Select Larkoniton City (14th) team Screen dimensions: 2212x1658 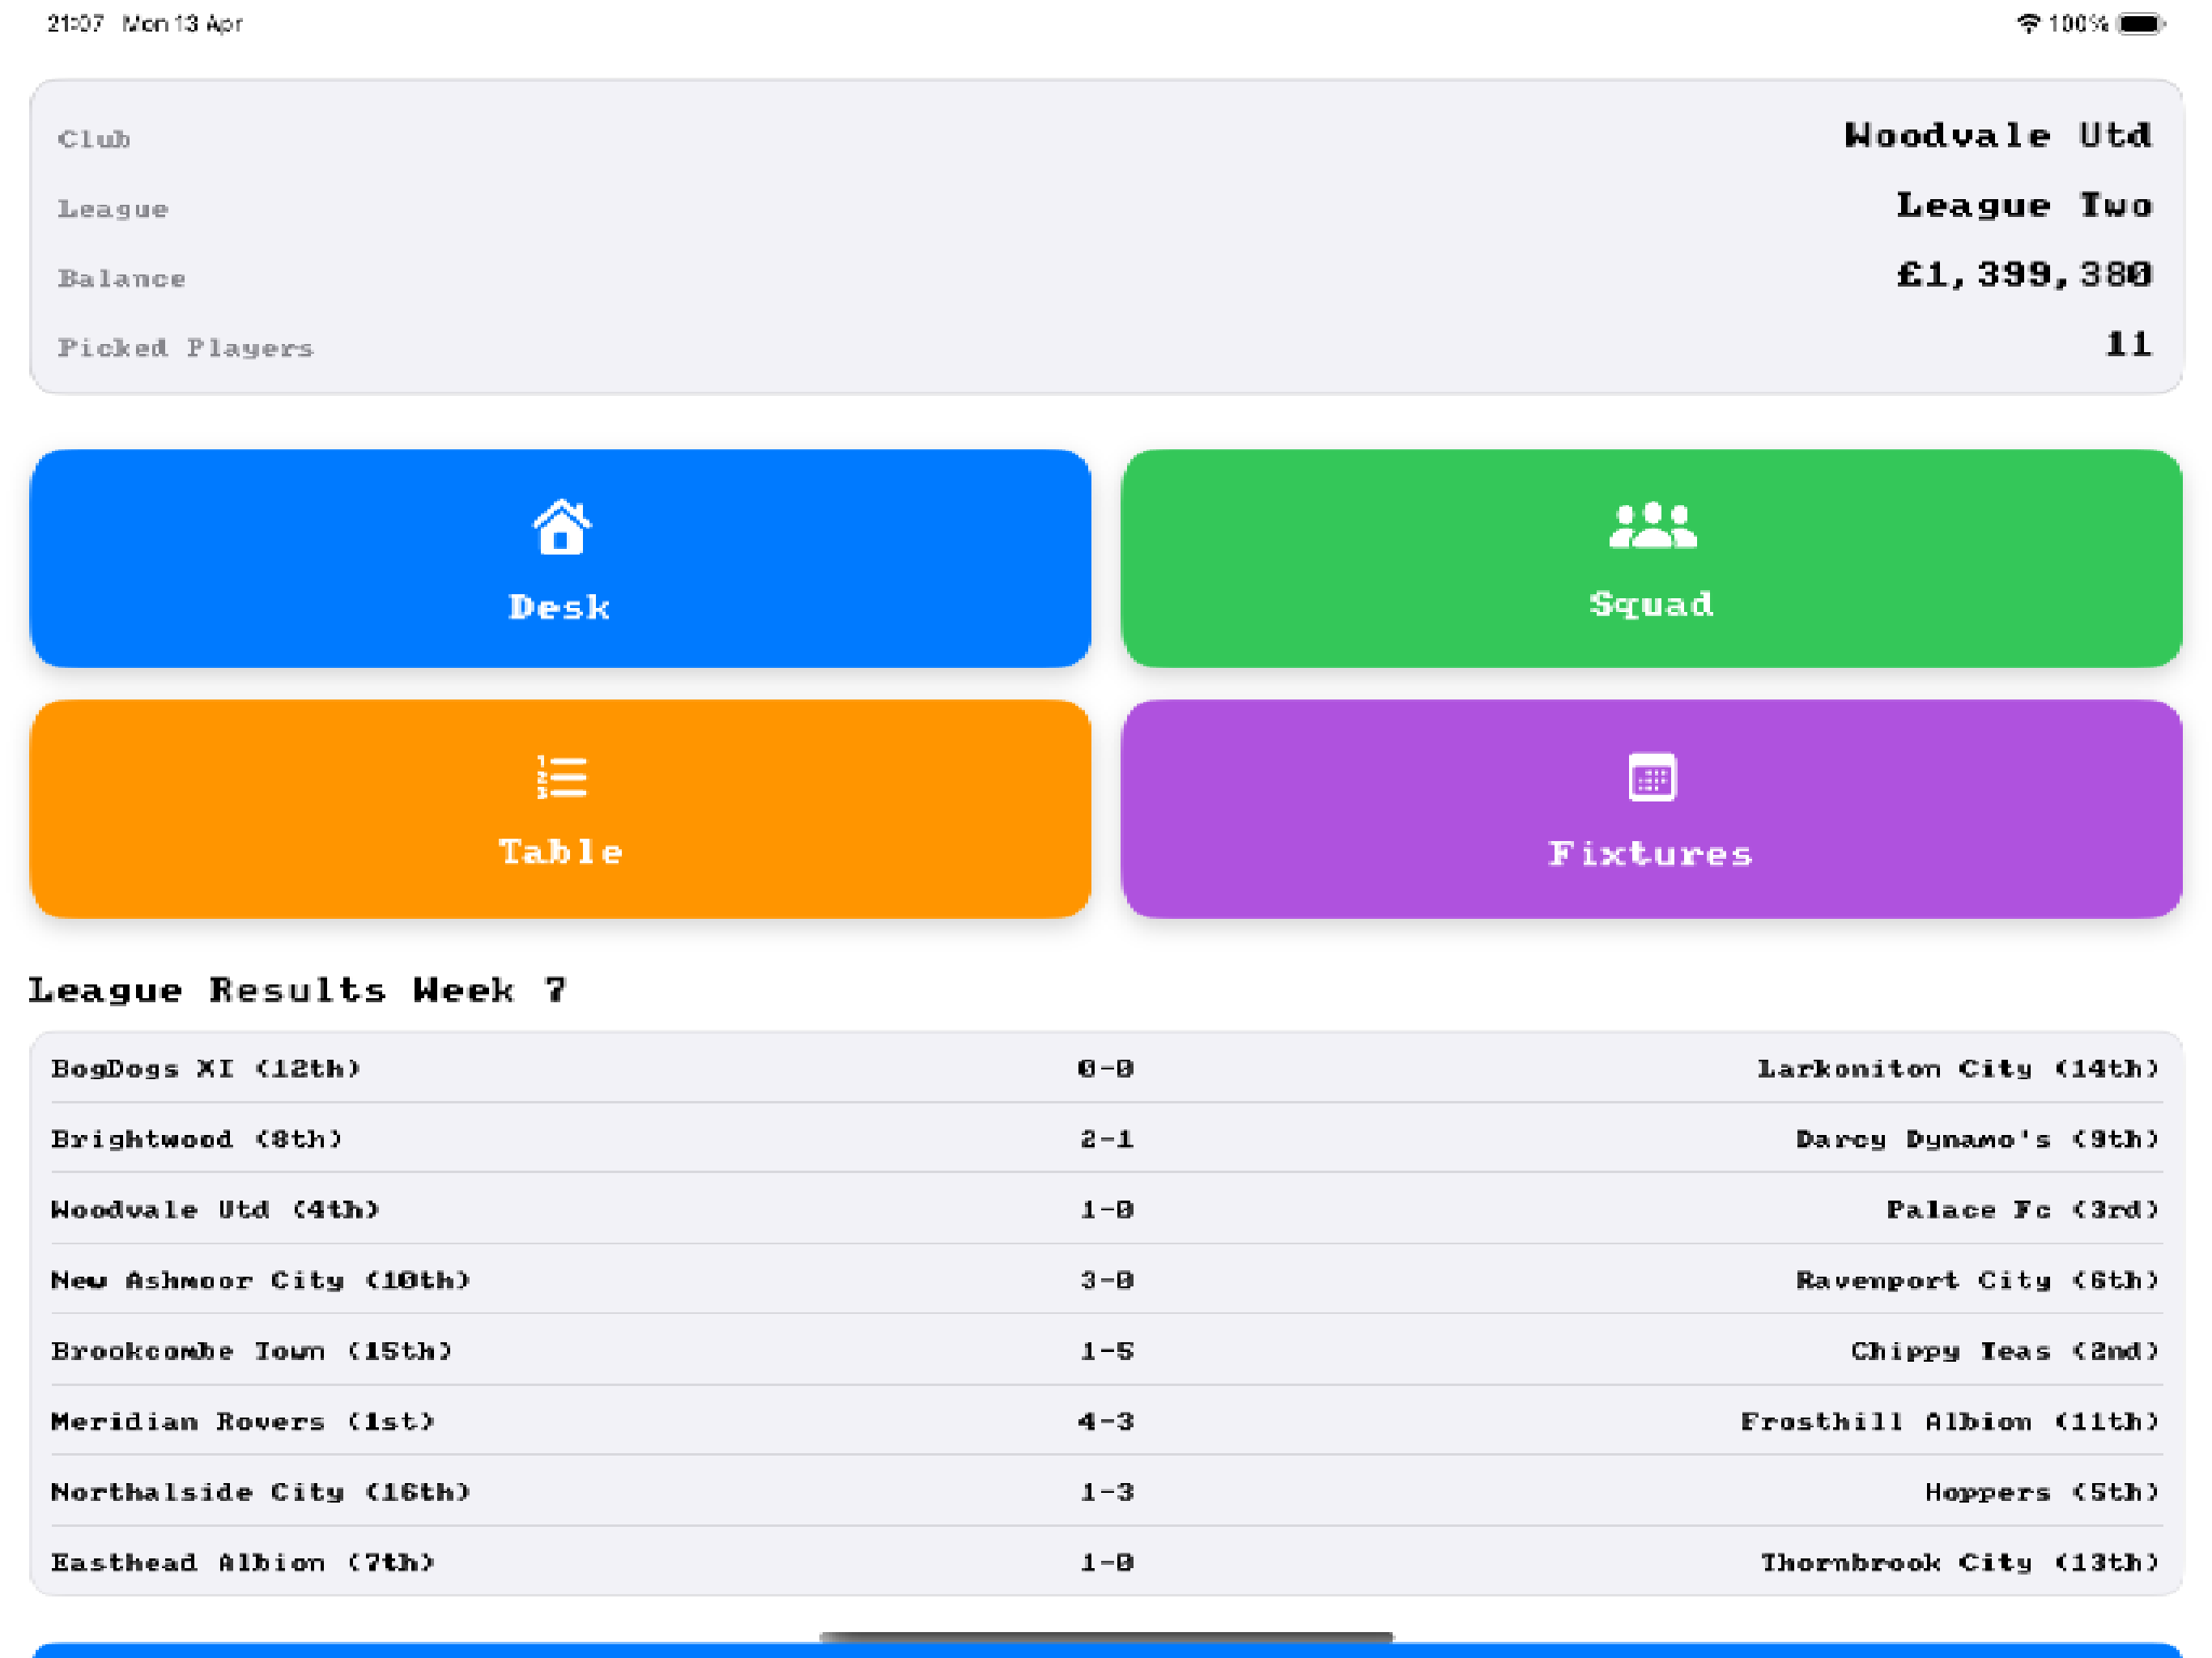(x=1958, y=1068)
